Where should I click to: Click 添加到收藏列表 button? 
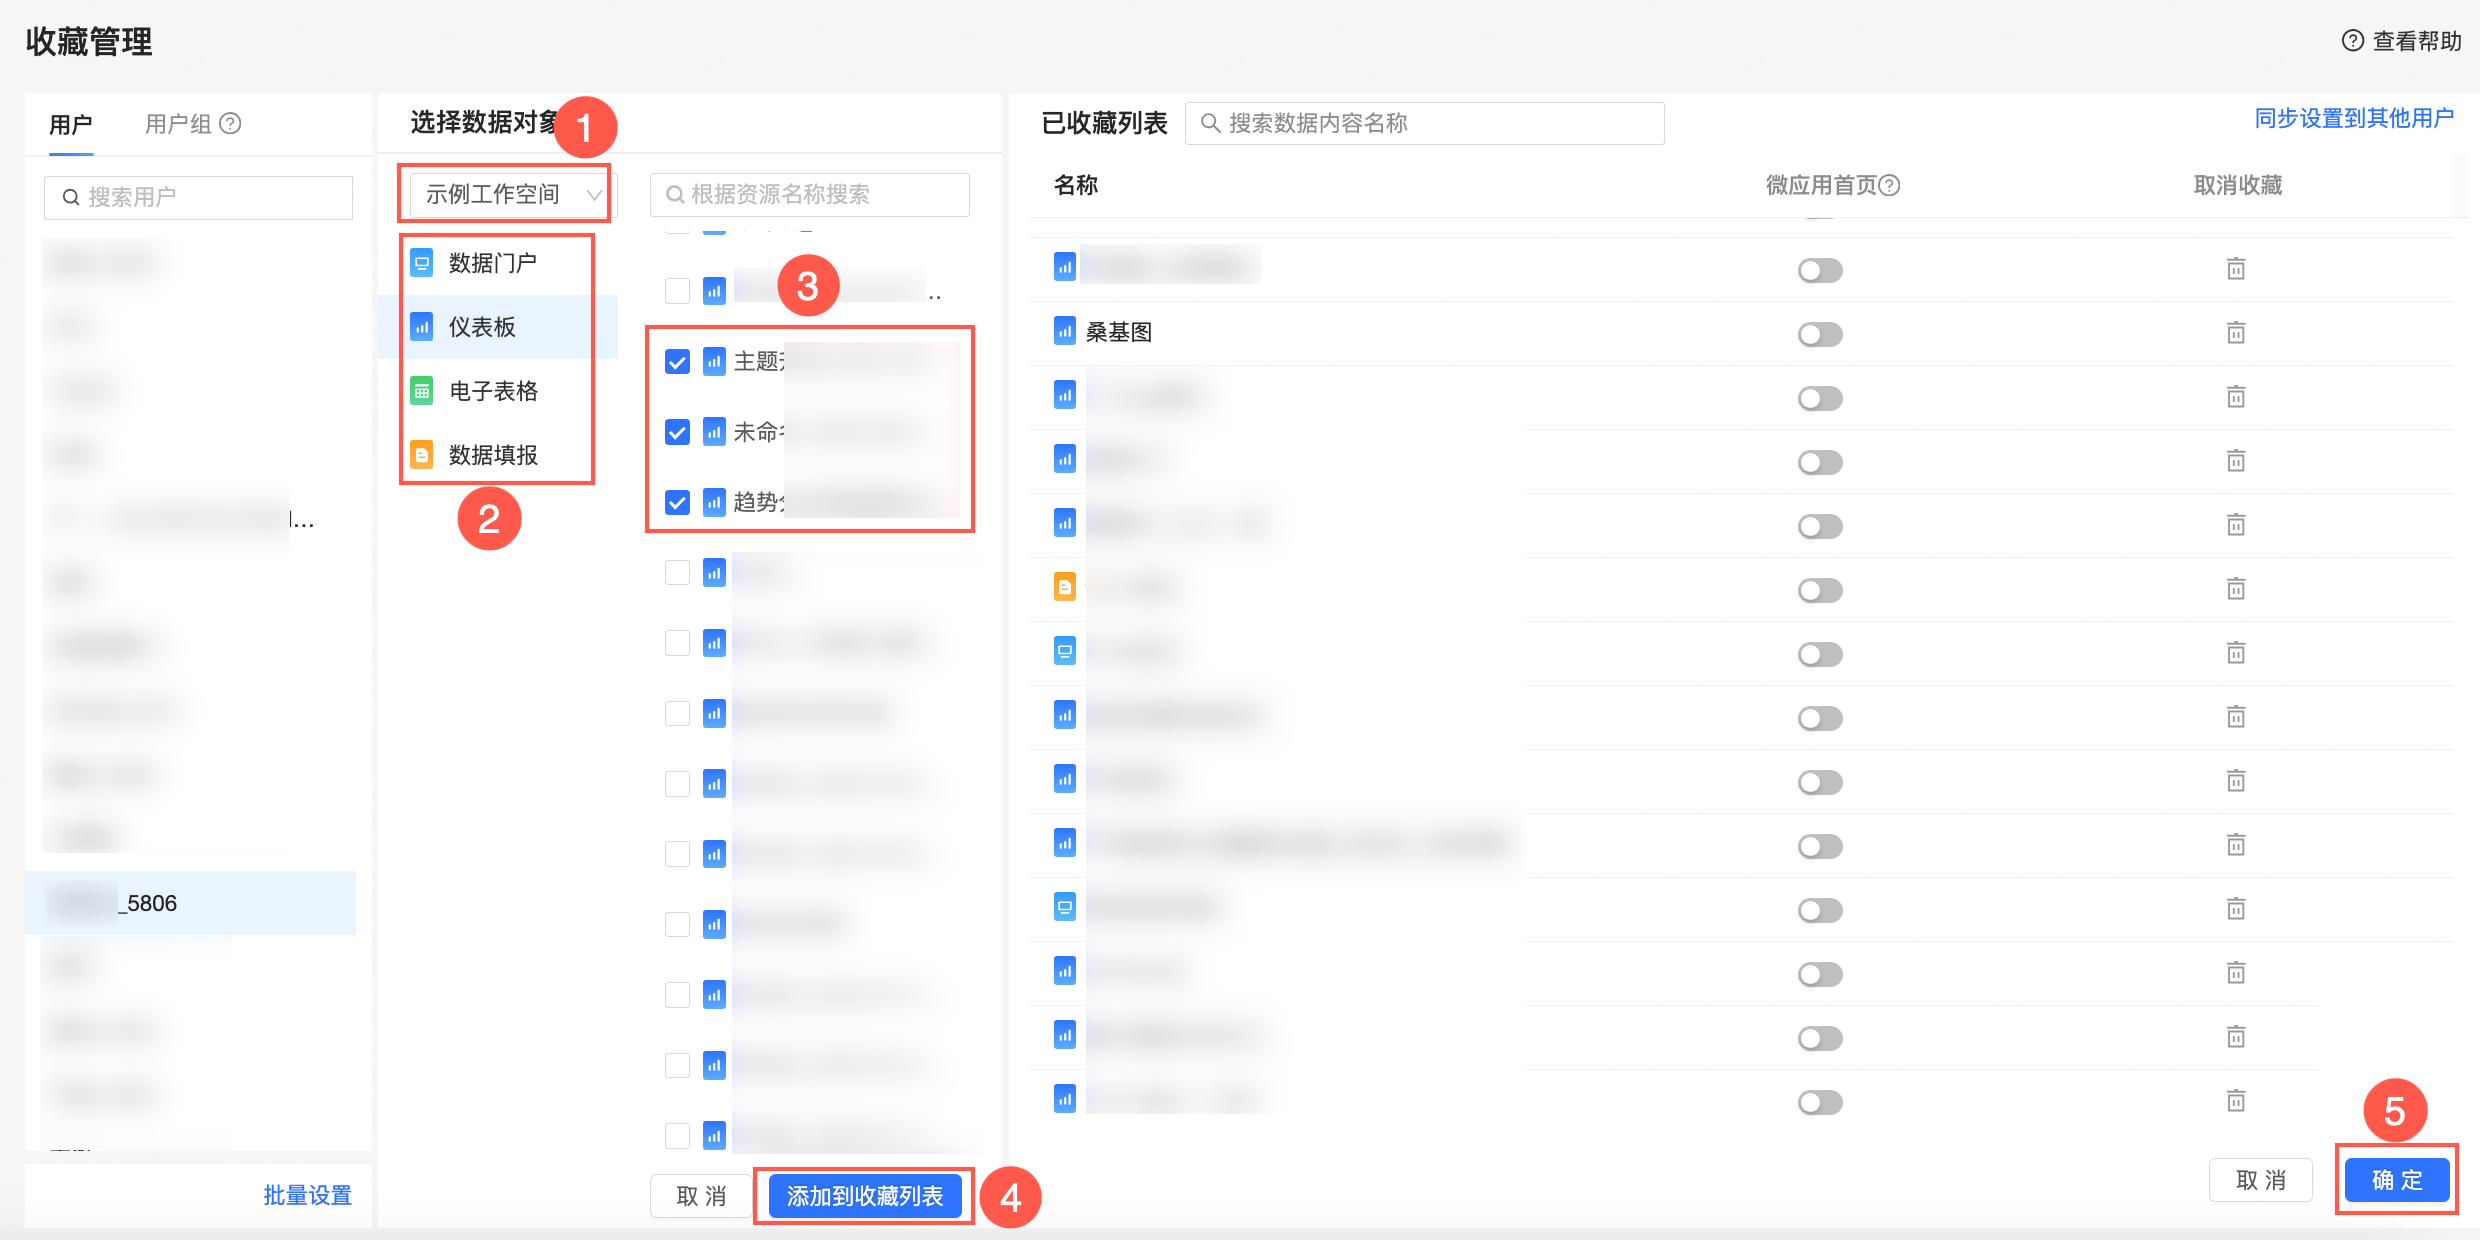tap(864, 1196)
